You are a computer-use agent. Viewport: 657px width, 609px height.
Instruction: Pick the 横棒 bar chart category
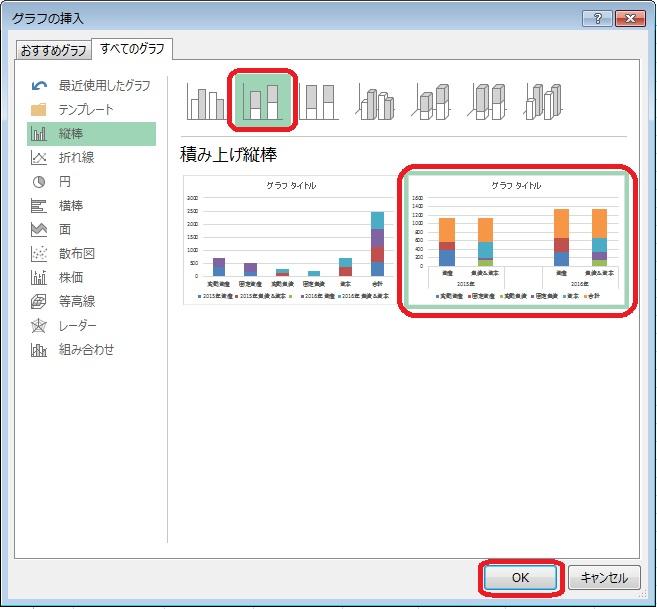tap(71, 206)
